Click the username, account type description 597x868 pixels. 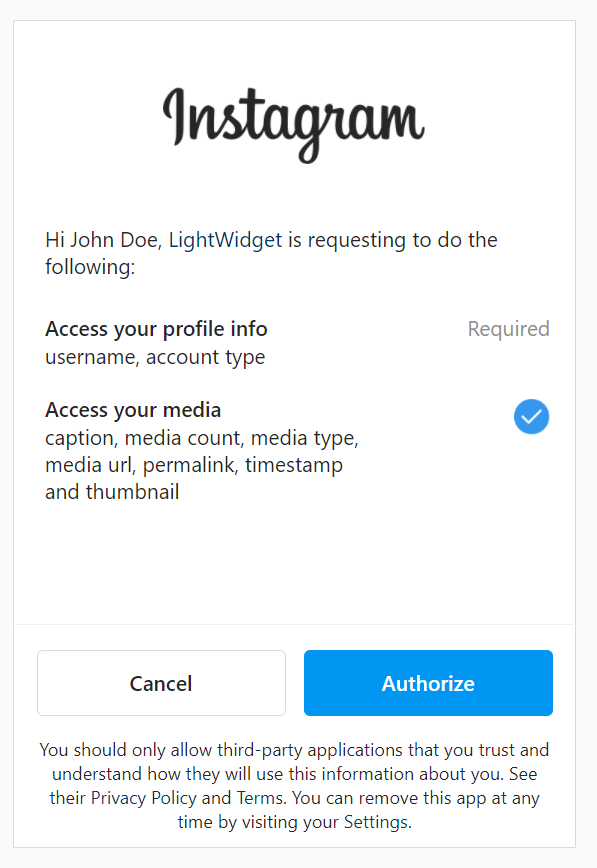pos(155,357)
